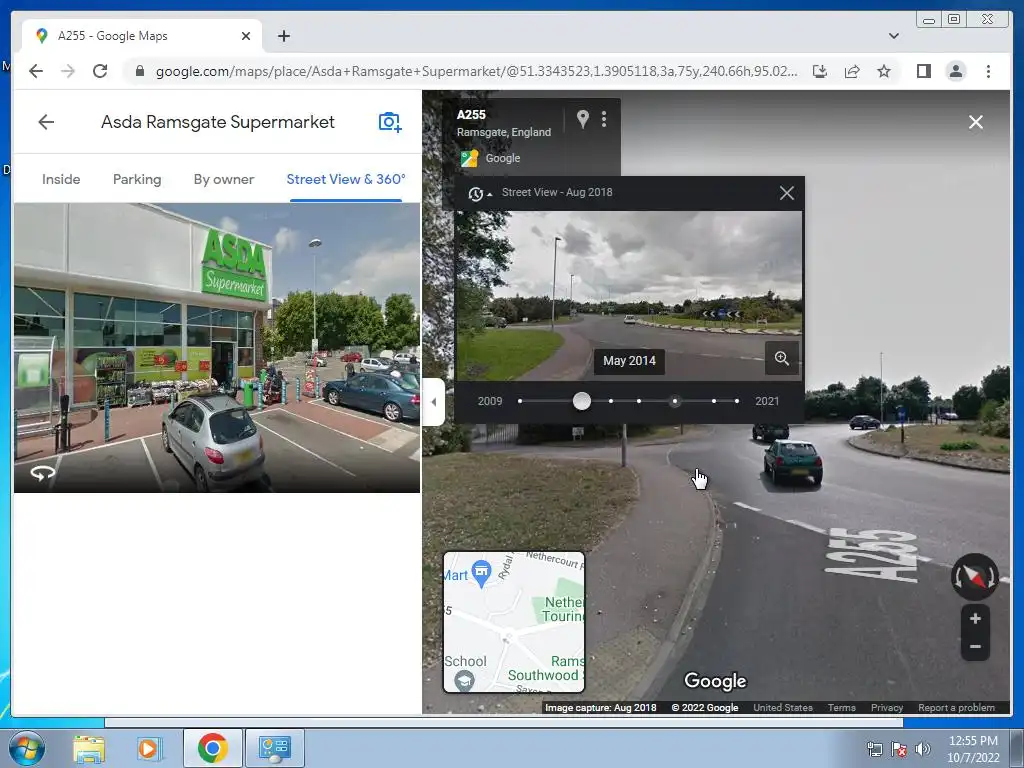Click the install app icon in address bar

tap(820, 71)
